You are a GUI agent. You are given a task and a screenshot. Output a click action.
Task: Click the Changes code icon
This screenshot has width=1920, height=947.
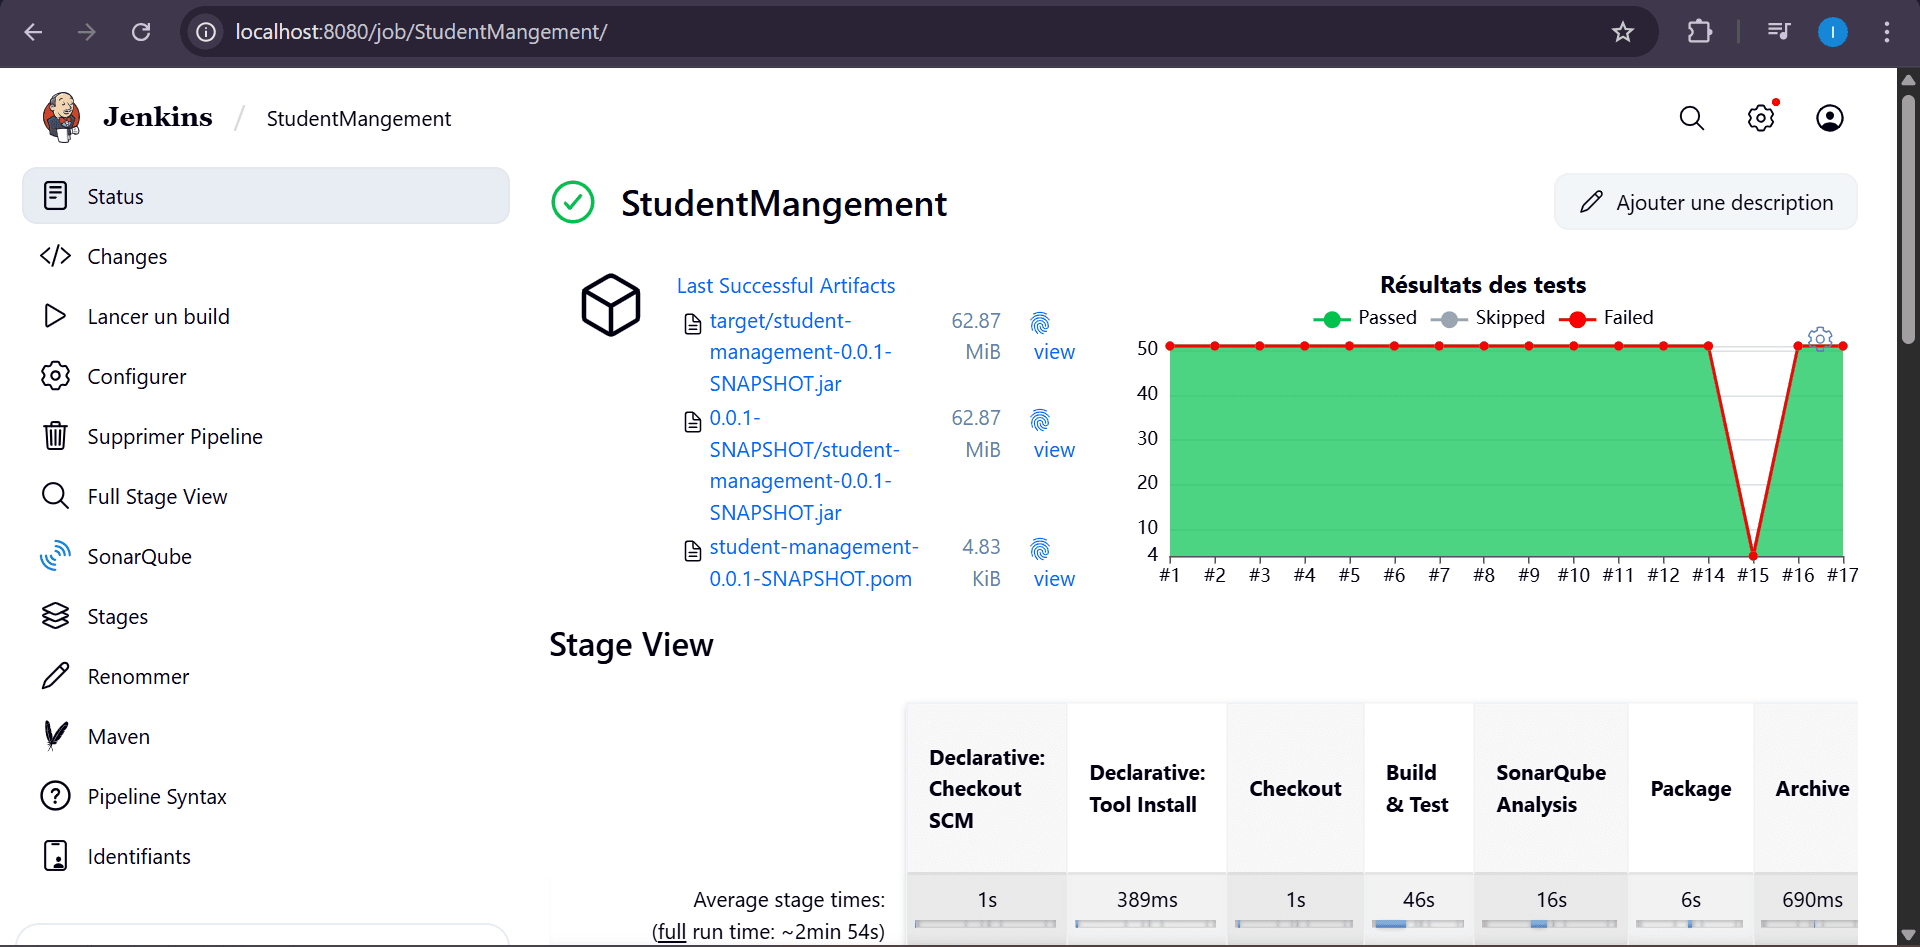pos(56,256)
